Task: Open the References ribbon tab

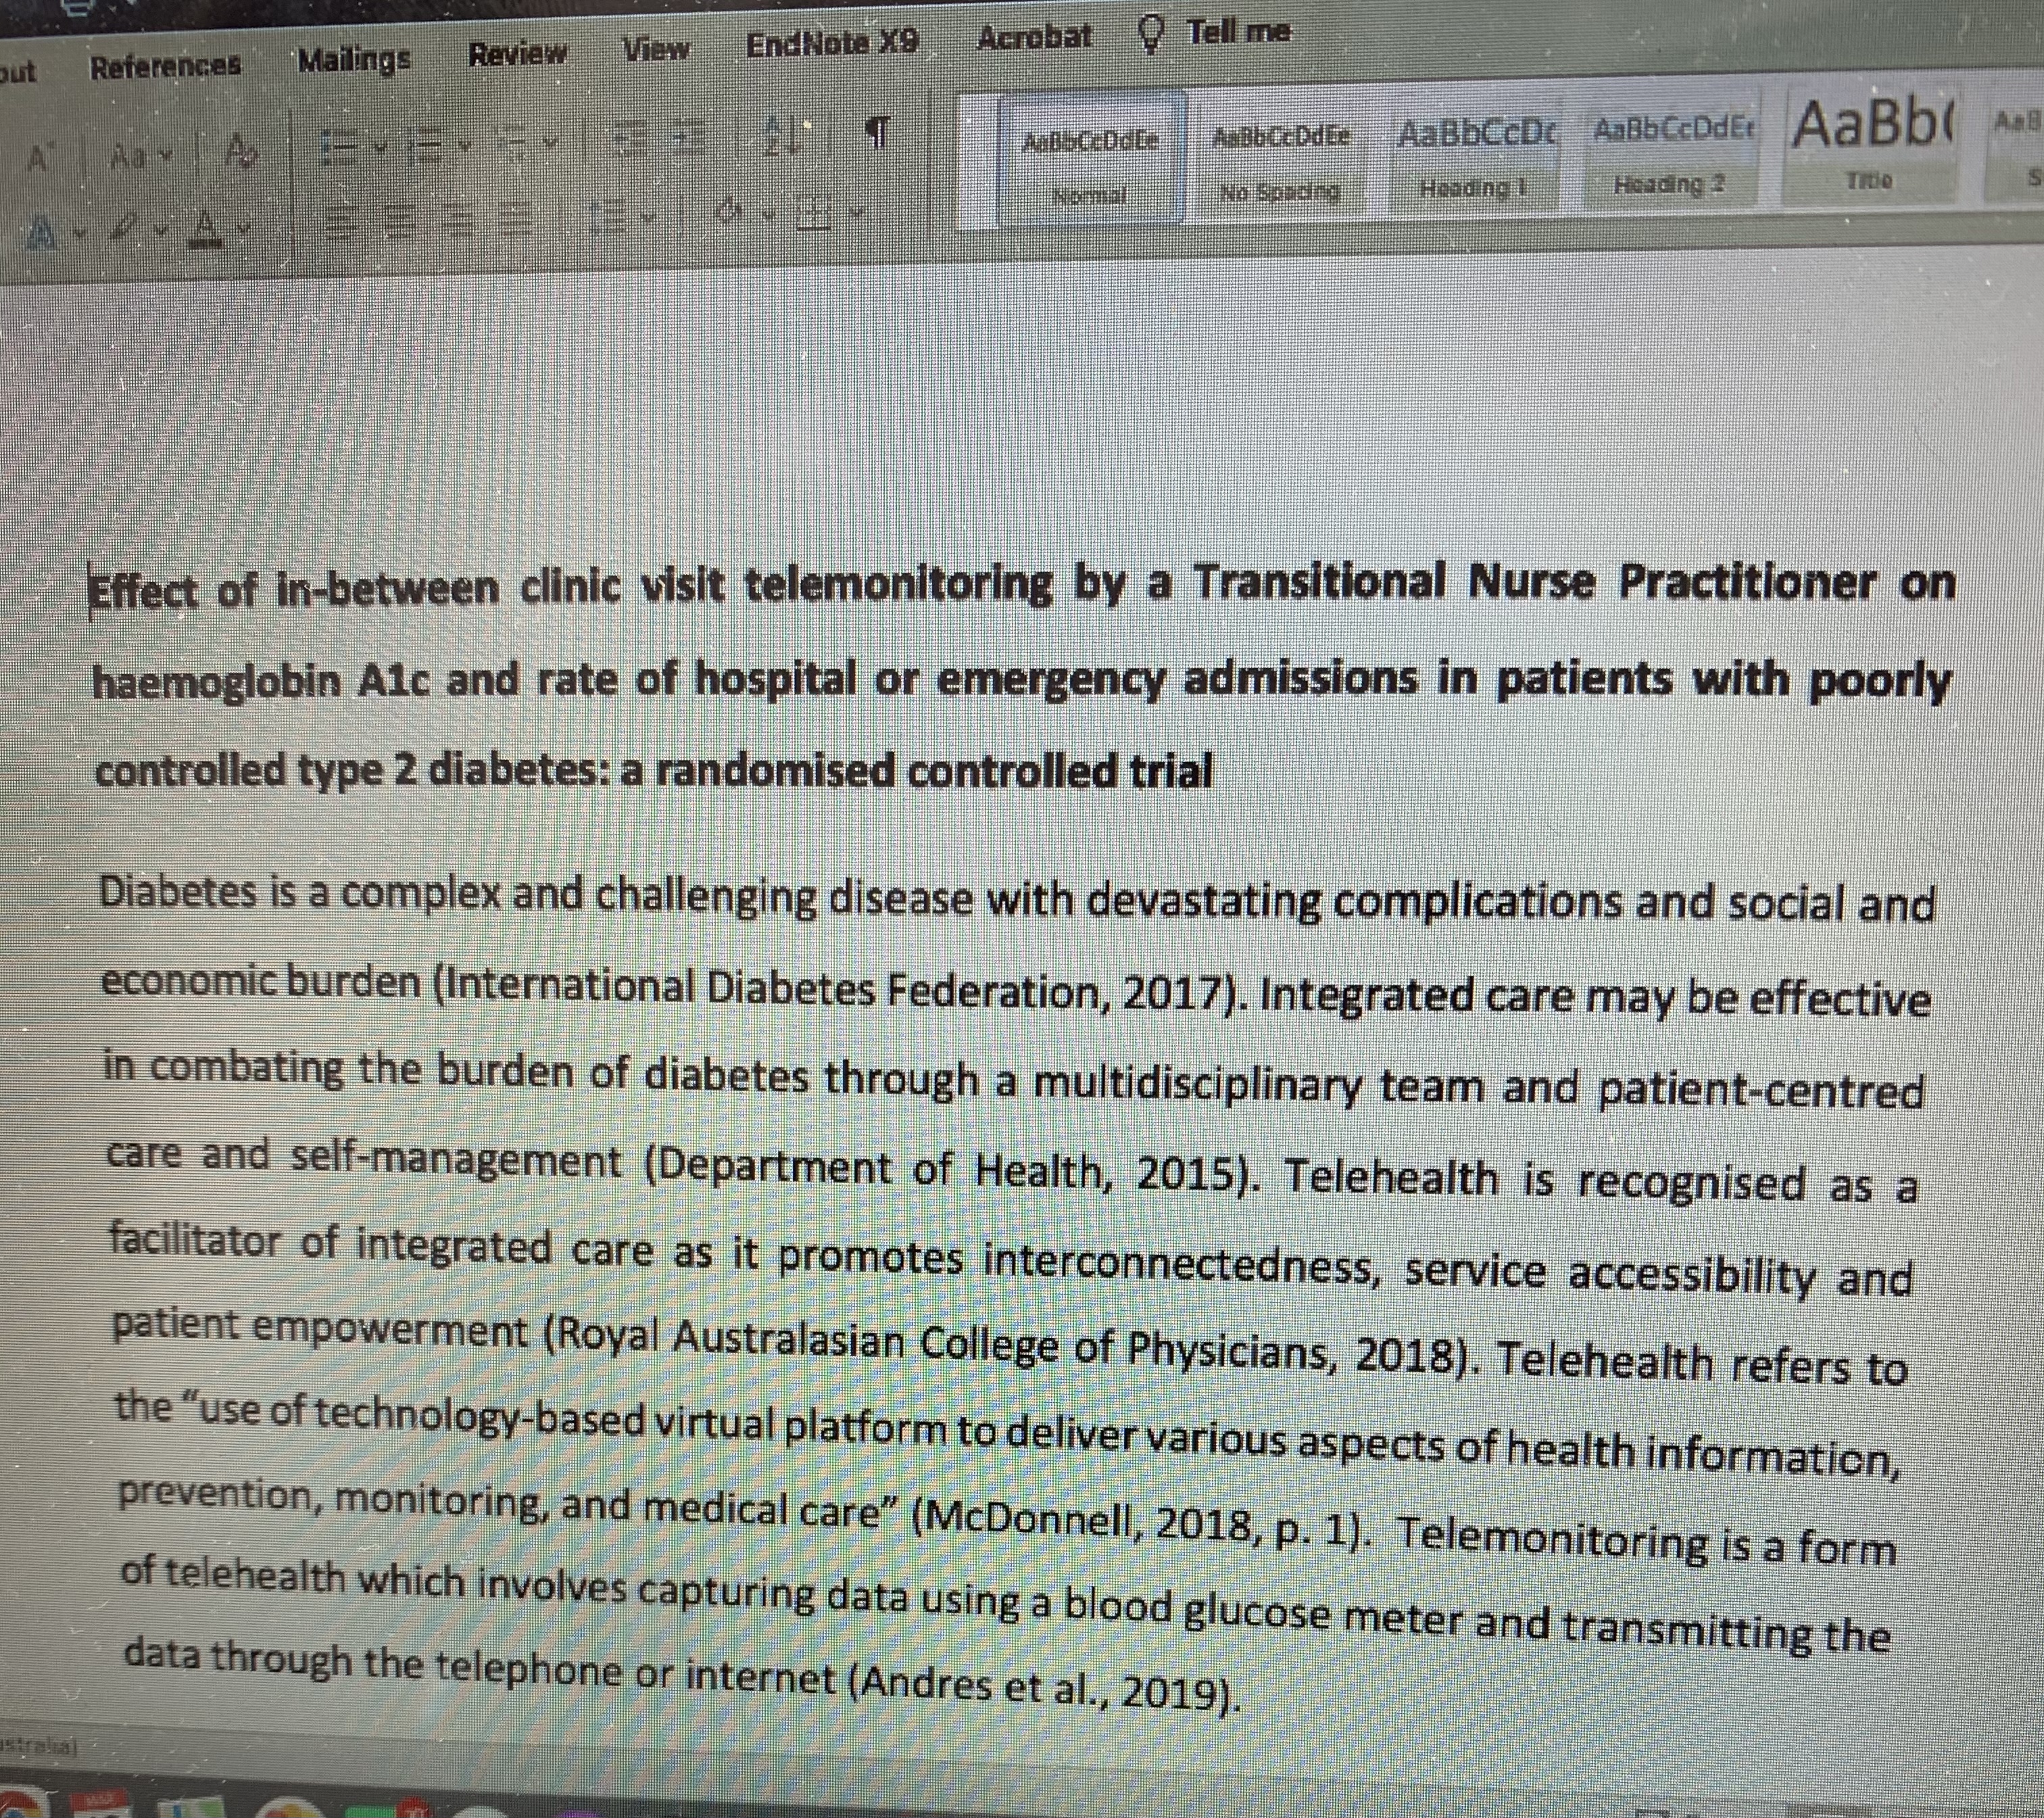Action: 165,67
